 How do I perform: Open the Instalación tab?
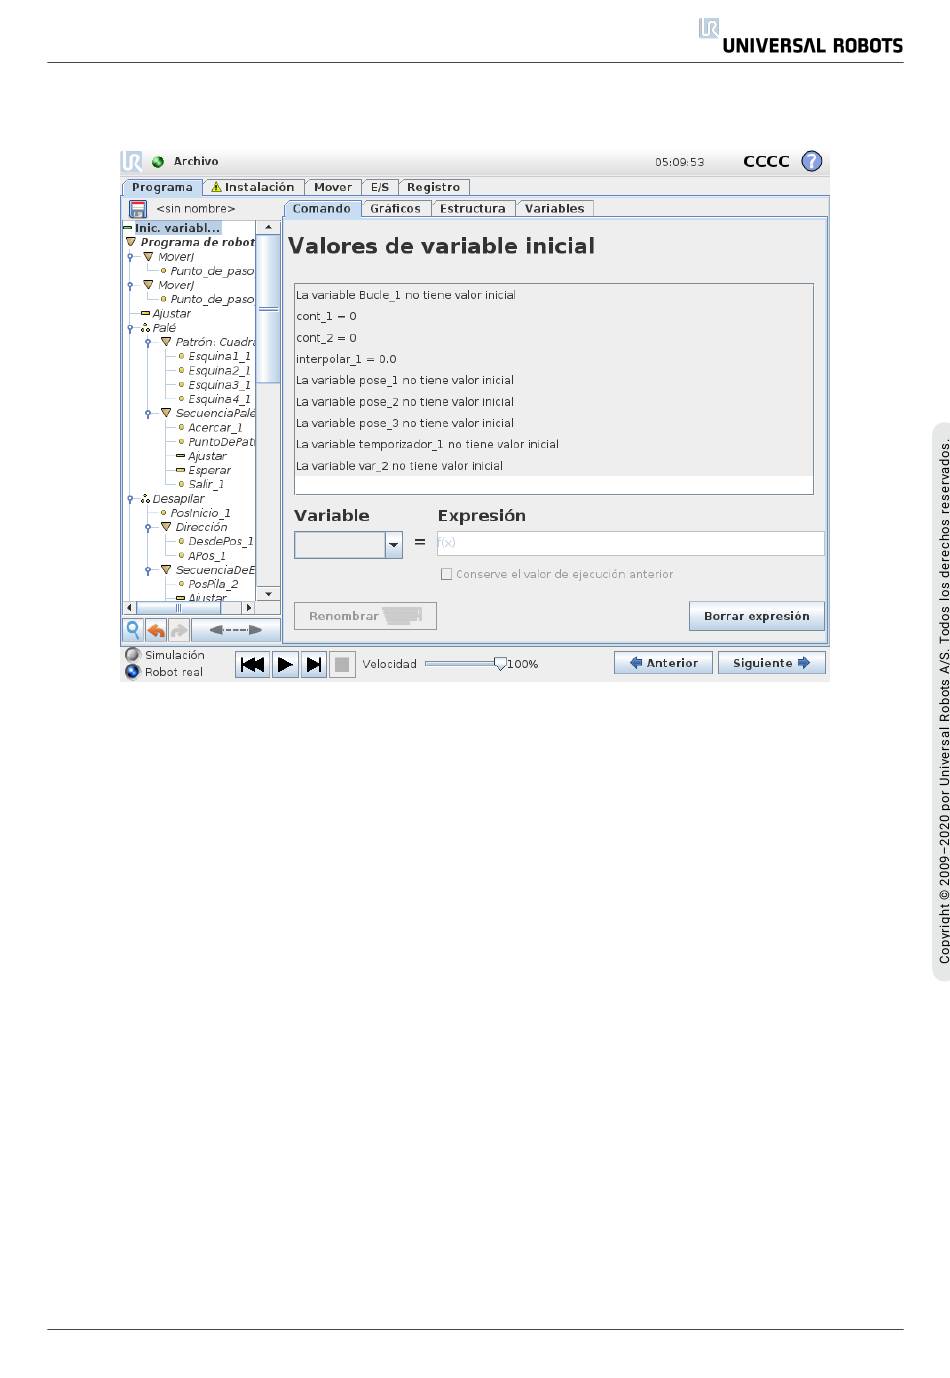click(x=252, y=187)
